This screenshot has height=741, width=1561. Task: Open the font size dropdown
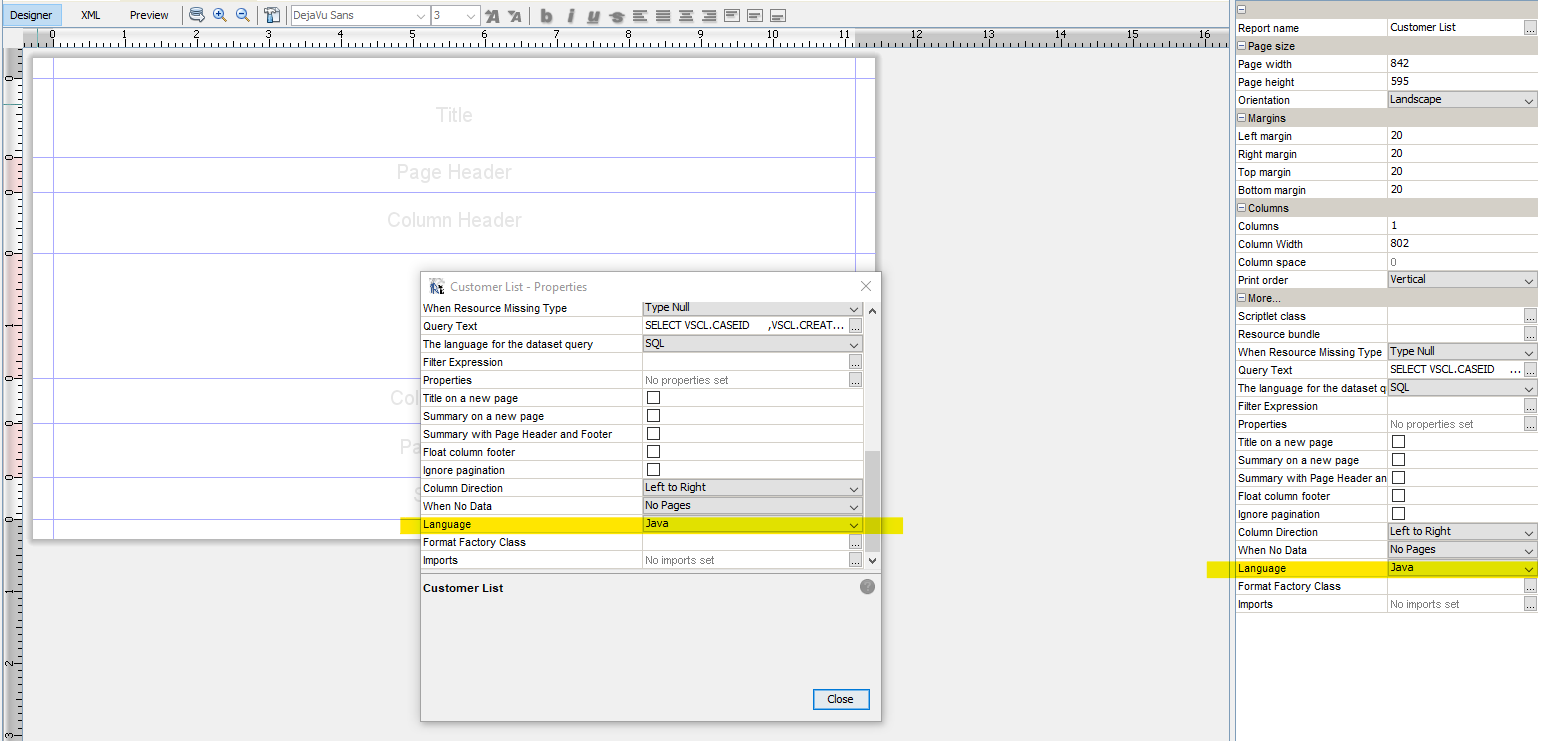pyautogui.click(x=455, y=16)
